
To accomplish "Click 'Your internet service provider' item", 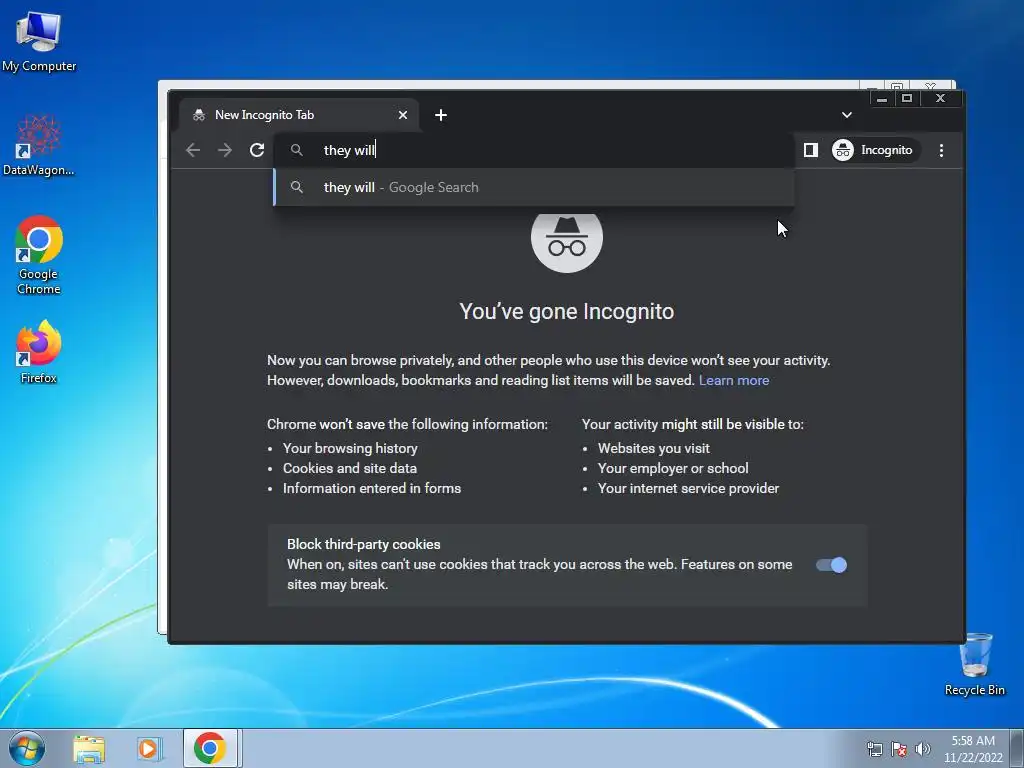I will click(688, 488).
